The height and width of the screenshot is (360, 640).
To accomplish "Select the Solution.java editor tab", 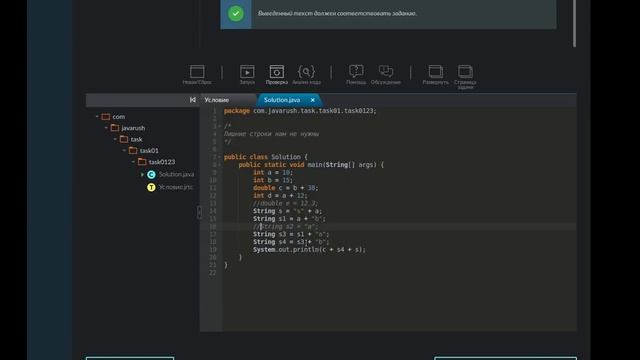I will coord(282,100).
